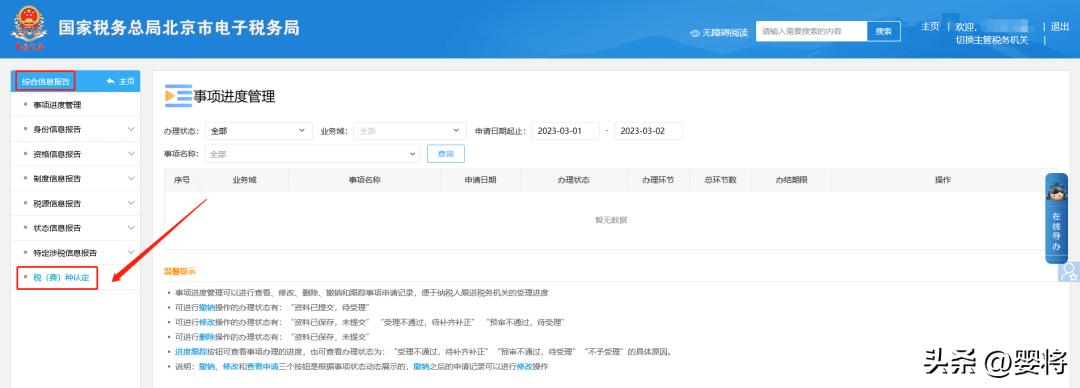Click 切换主管税务机关 in the header
This screenshot has width=1080, height=388.
tap(991, 40)
